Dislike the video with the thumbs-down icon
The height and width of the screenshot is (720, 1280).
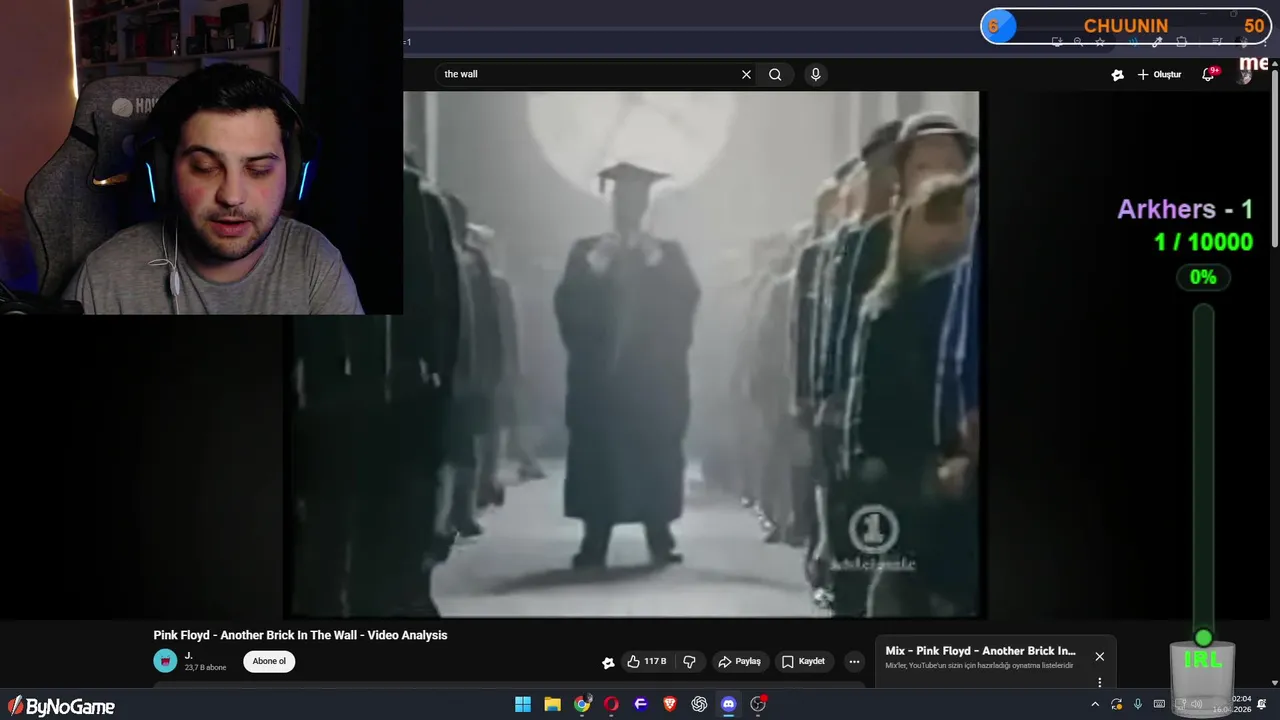tap(689, 661)
